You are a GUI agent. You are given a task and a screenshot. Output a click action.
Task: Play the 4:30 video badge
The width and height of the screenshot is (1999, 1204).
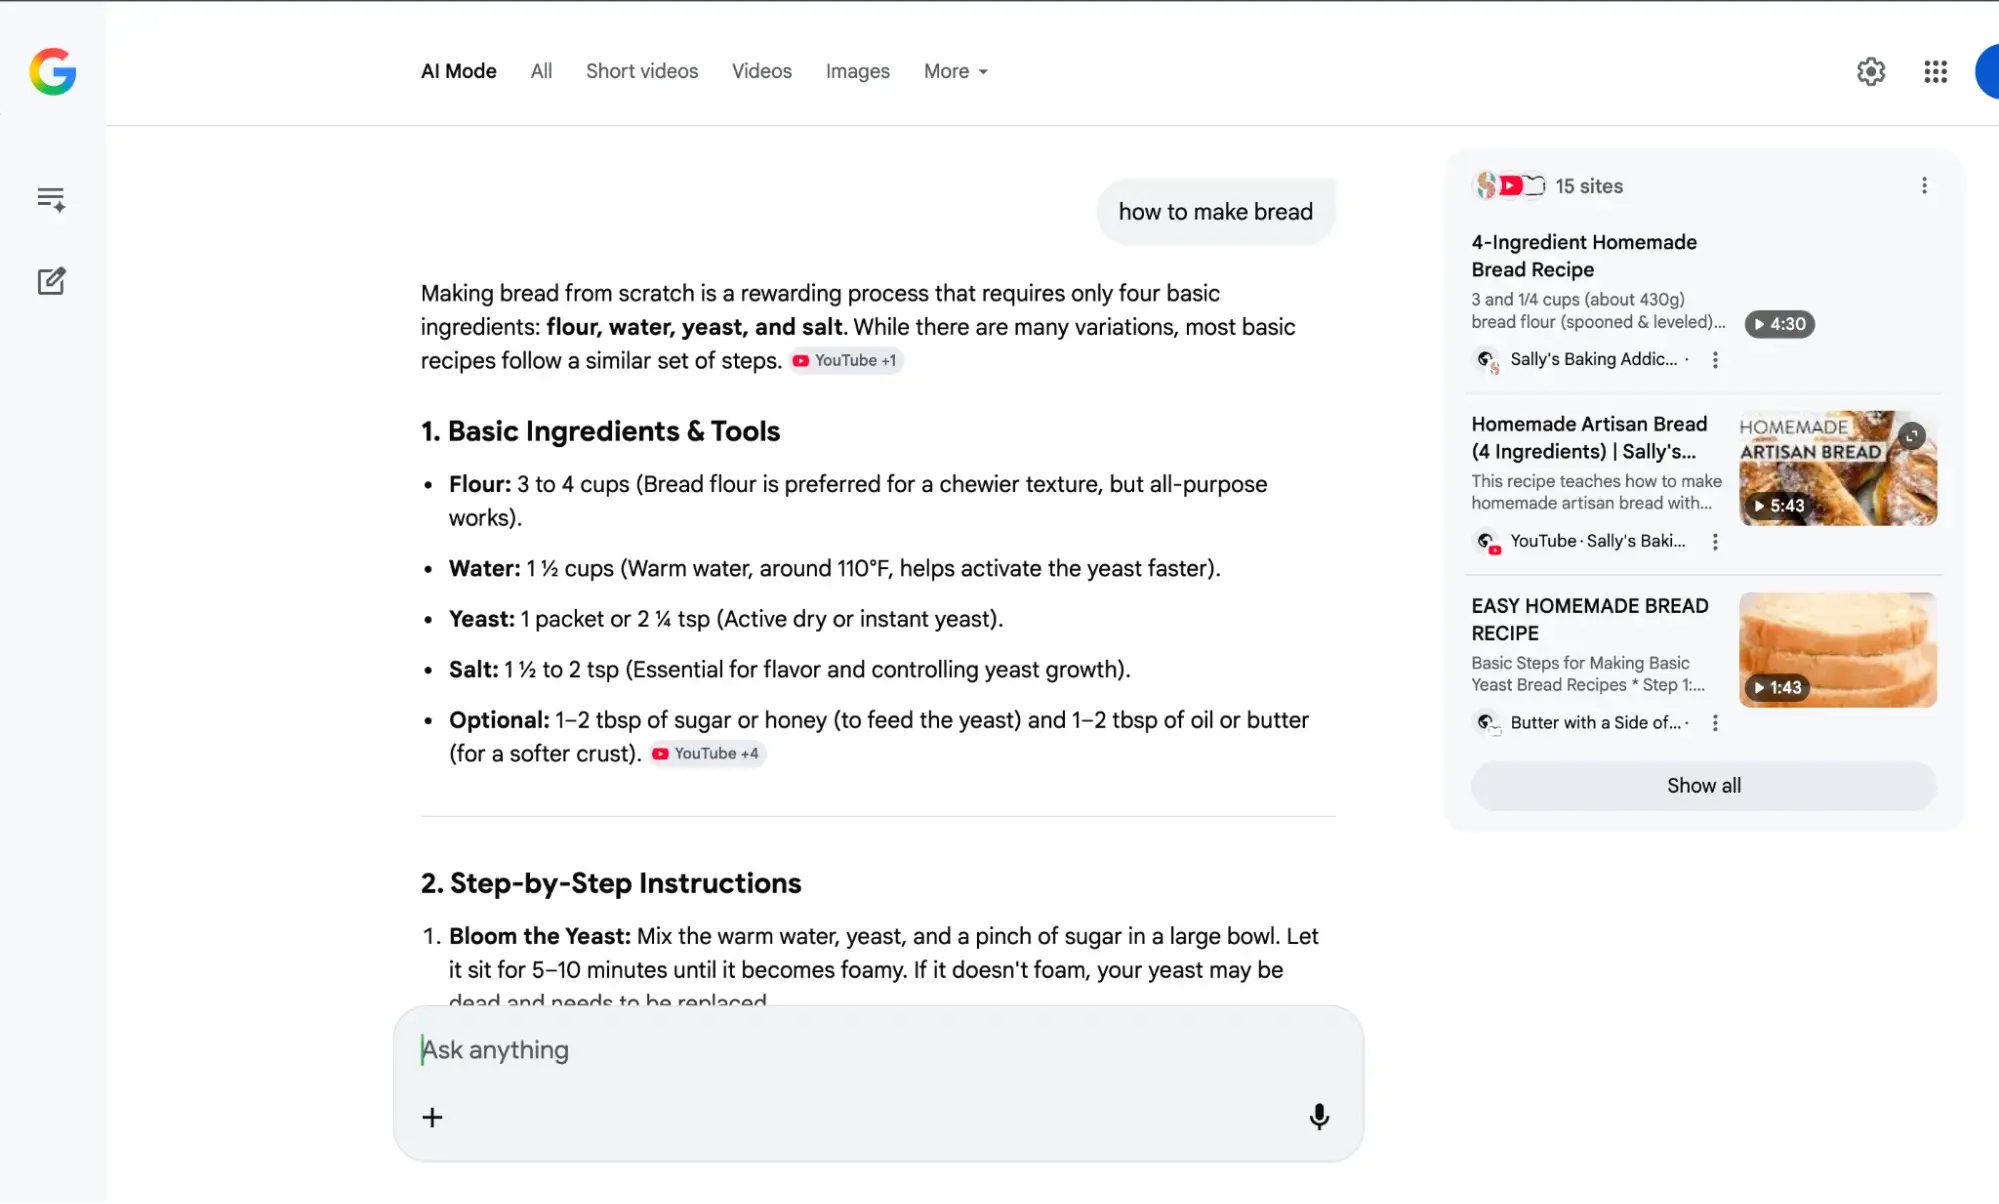tap(1780, 324)
